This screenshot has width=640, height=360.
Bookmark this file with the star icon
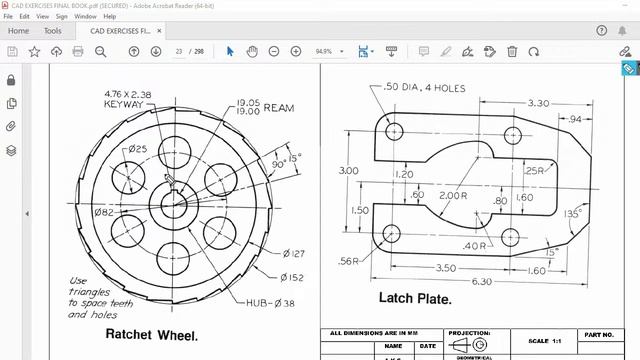[x=34, y=51]
